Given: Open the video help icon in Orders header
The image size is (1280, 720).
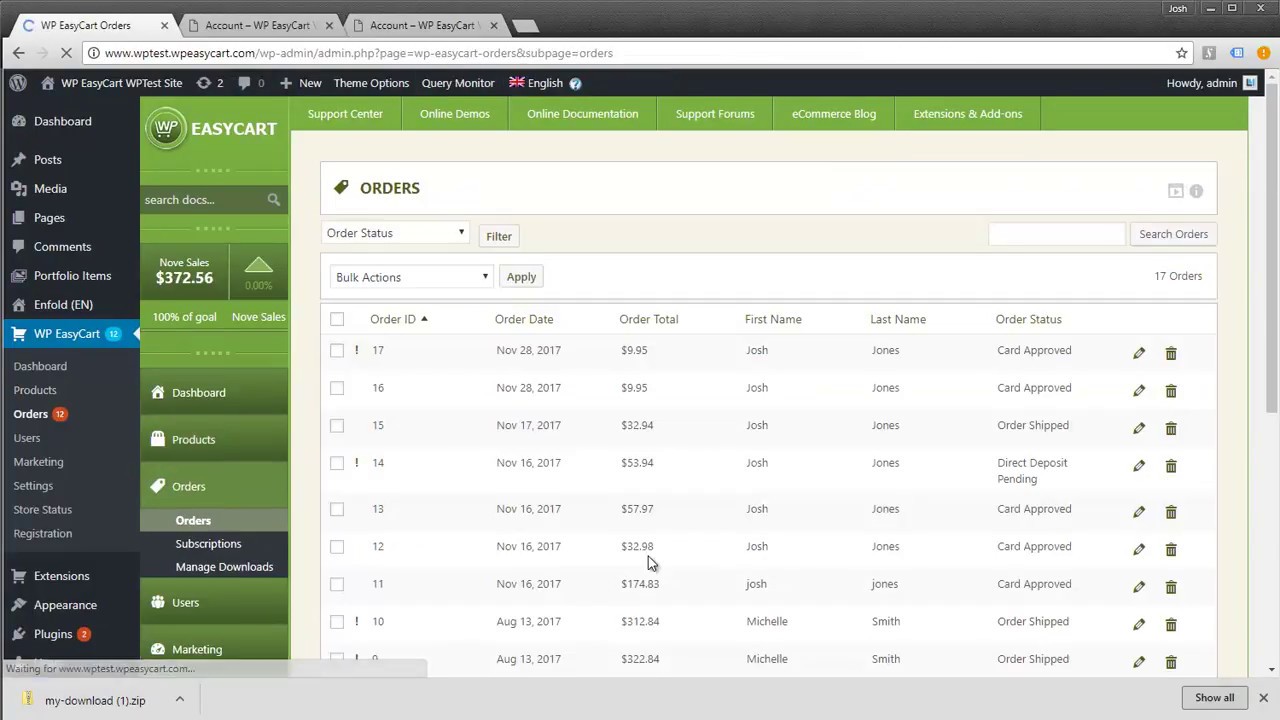Looking at the screenshot, I should (1176, 191).
